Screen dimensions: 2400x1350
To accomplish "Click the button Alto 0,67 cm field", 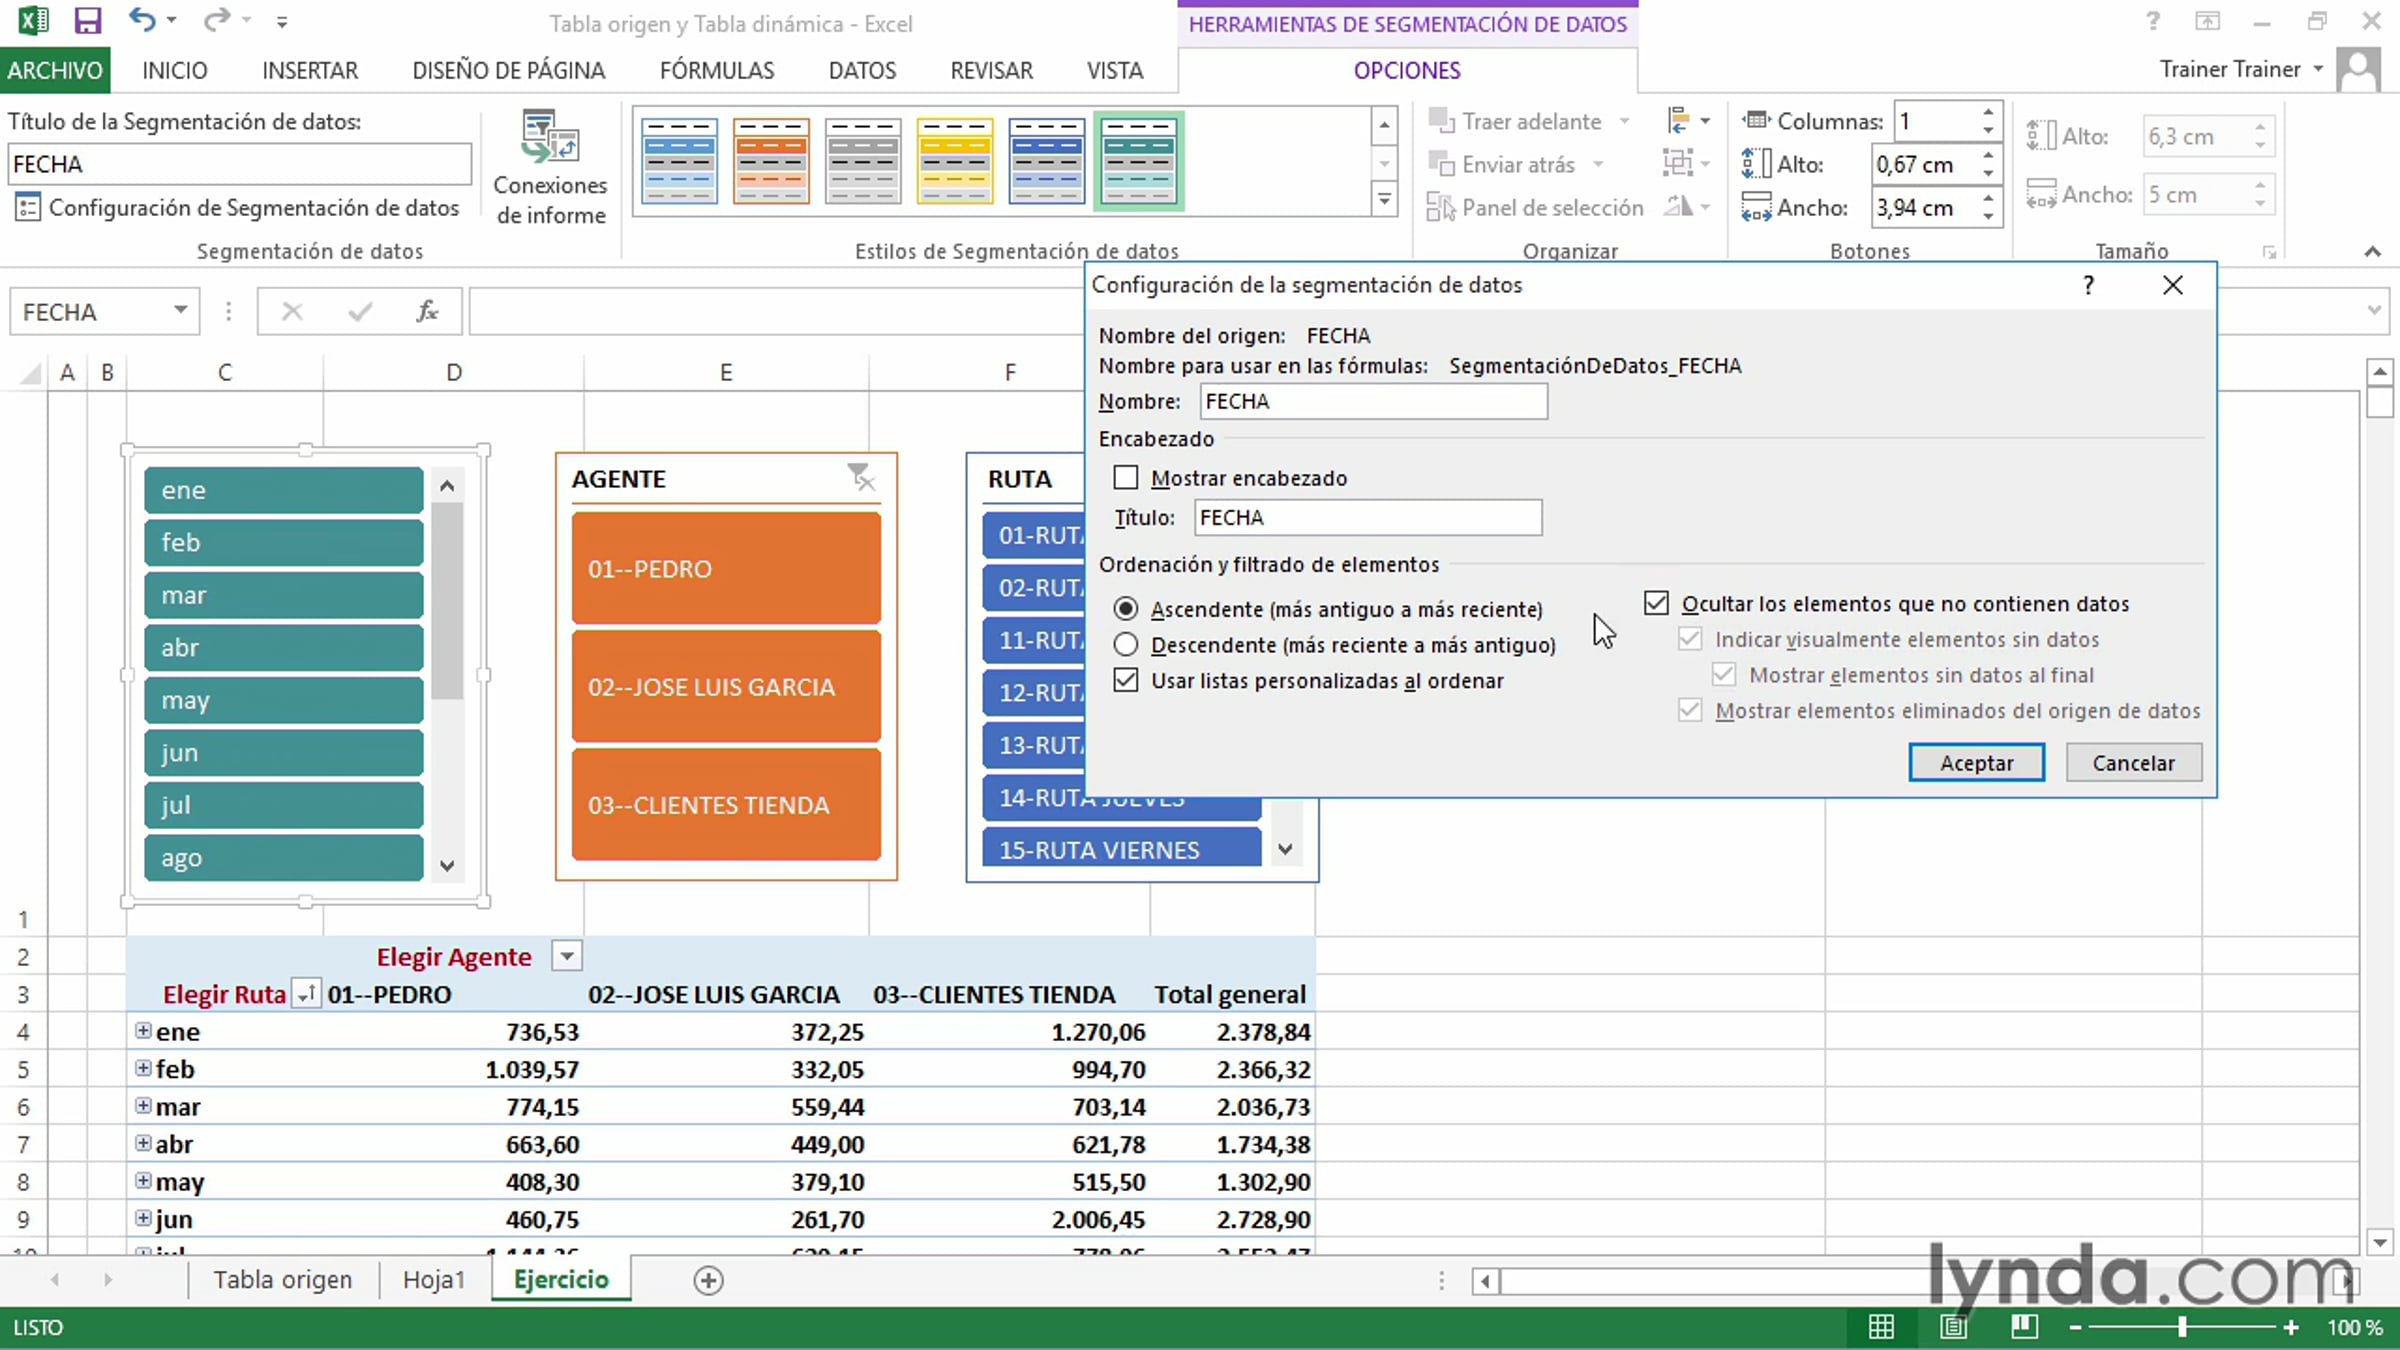I will point(1924,164).
